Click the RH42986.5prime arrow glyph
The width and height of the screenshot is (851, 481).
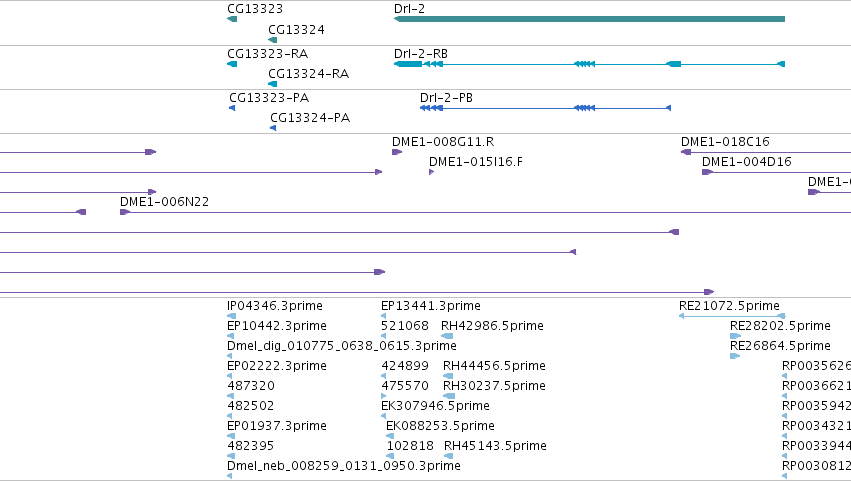click(x=447, y=336)
